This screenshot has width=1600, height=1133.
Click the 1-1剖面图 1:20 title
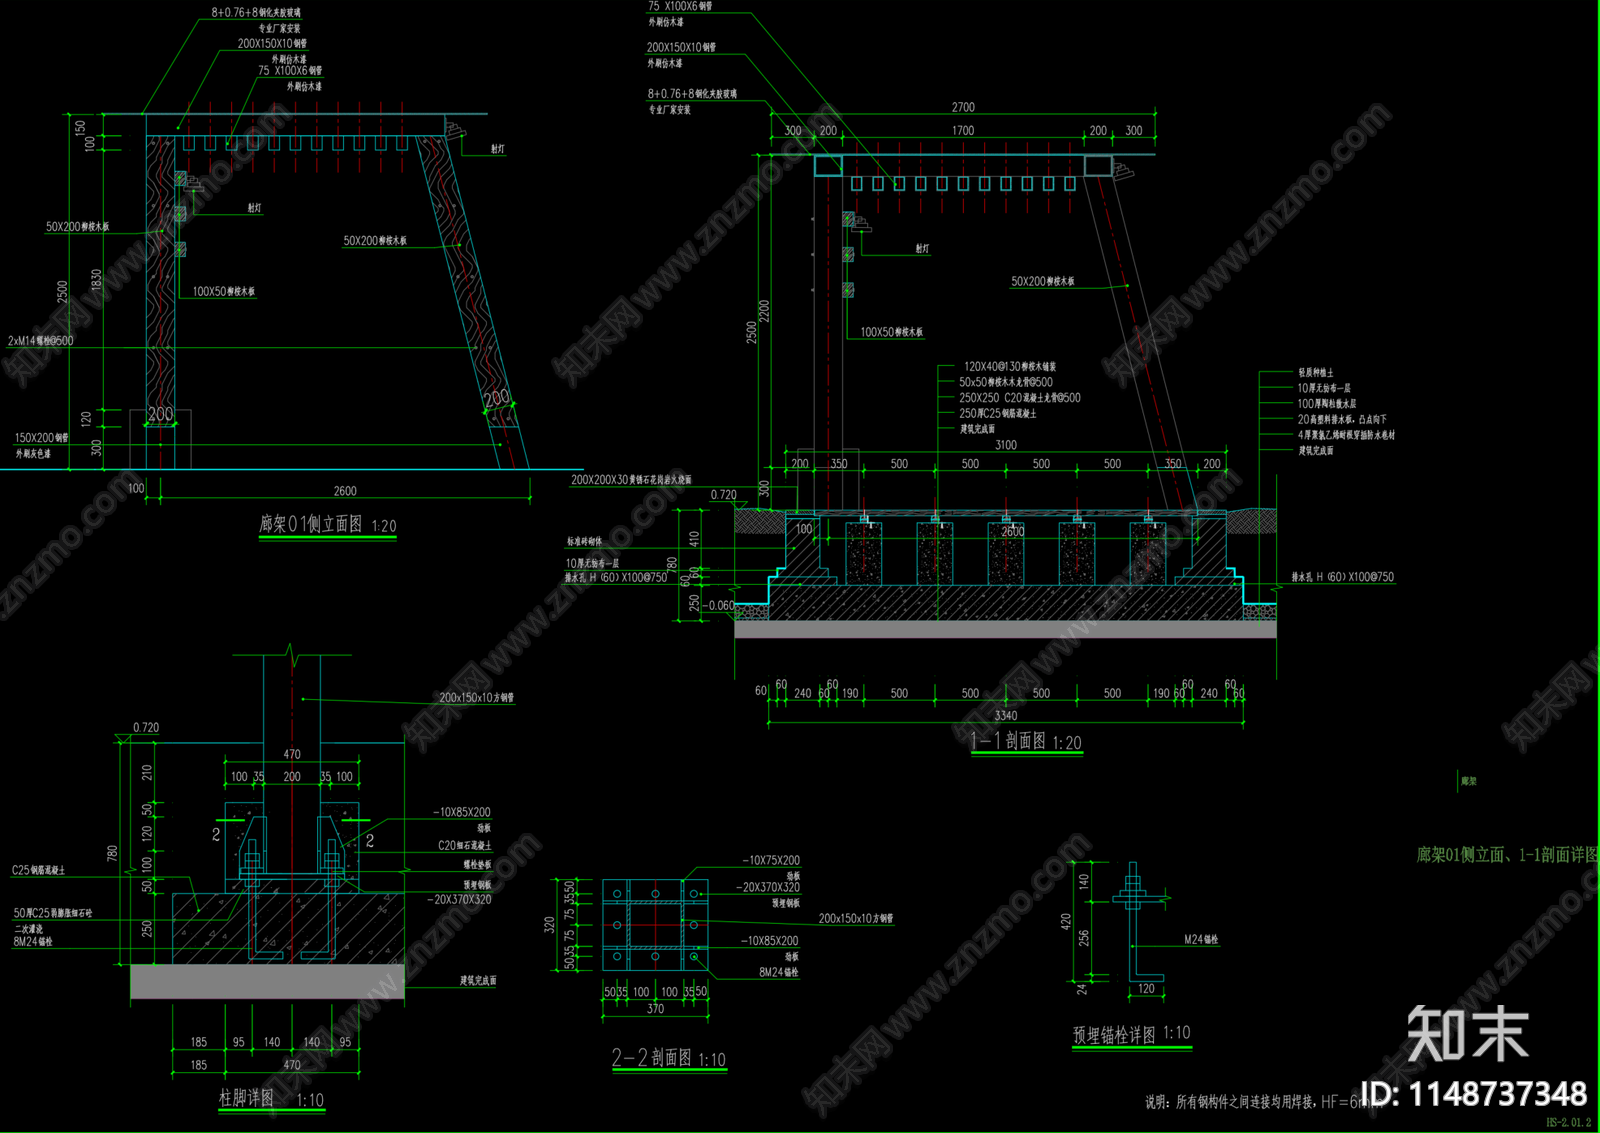1027,741
